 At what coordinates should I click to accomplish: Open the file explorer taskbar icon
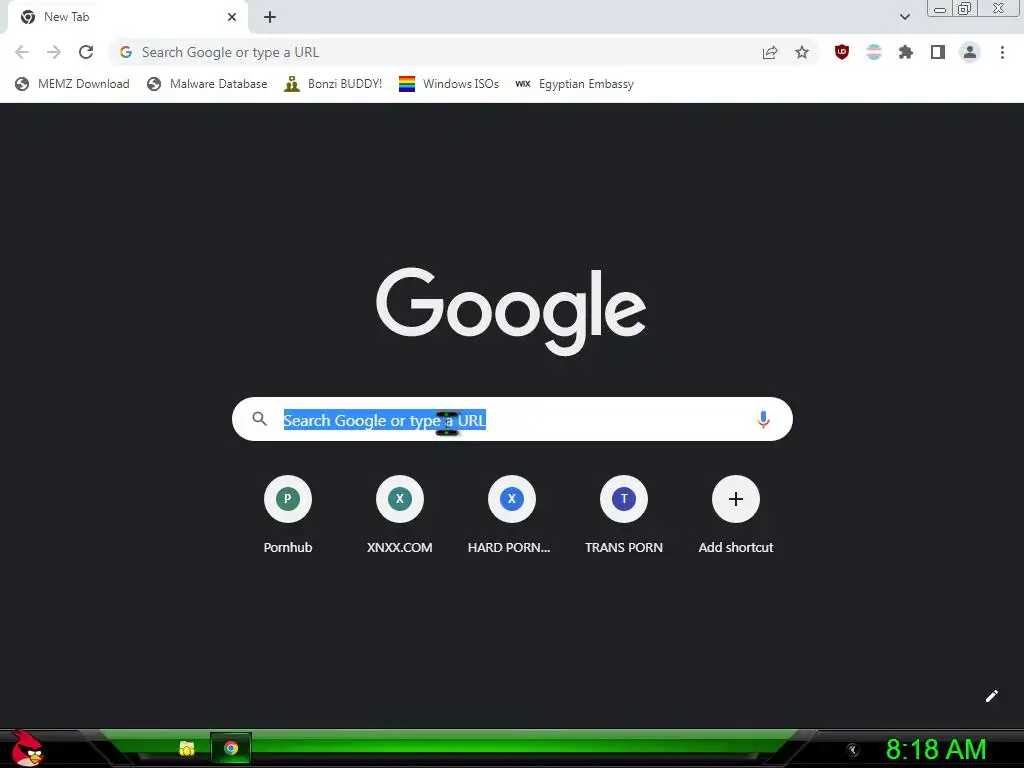coord(187,748)
